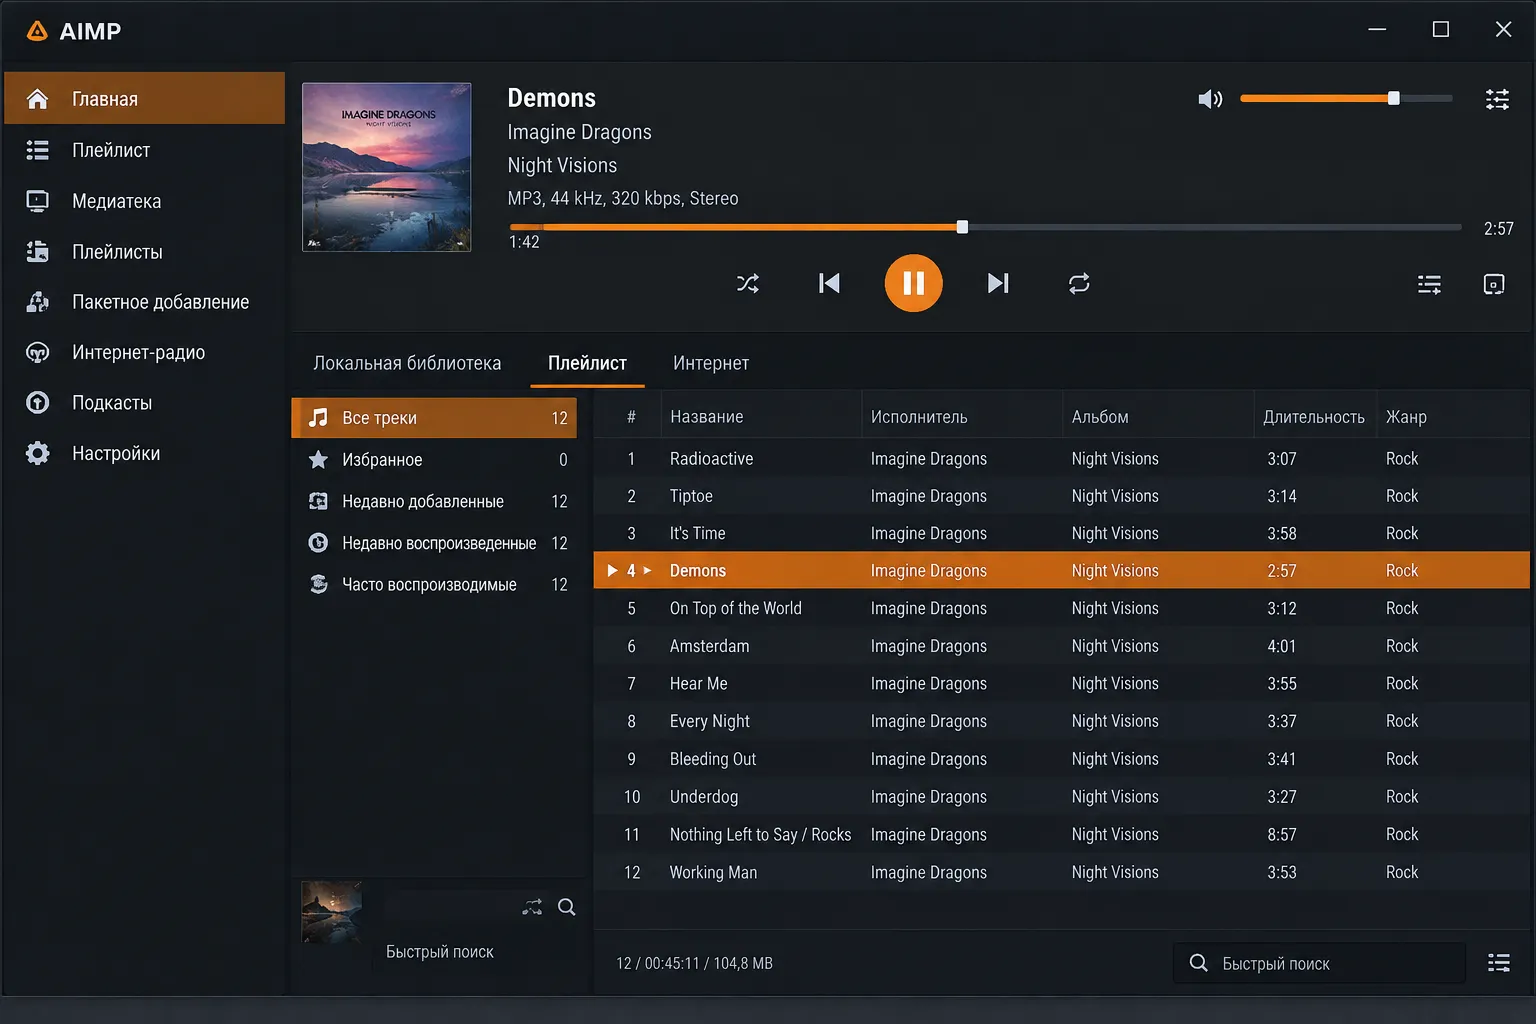Skip to next track
The image size is (1536, 1024).
(998, 284)
